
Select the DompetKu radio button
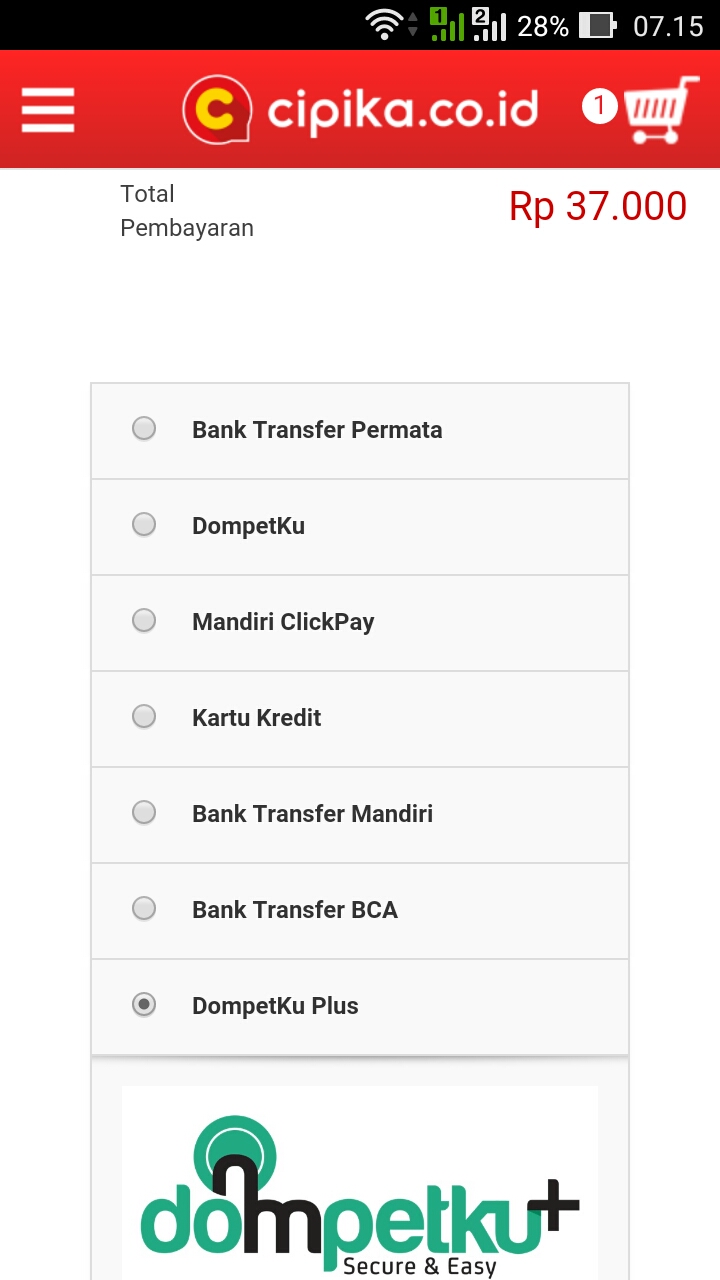(x=144, y=525)
